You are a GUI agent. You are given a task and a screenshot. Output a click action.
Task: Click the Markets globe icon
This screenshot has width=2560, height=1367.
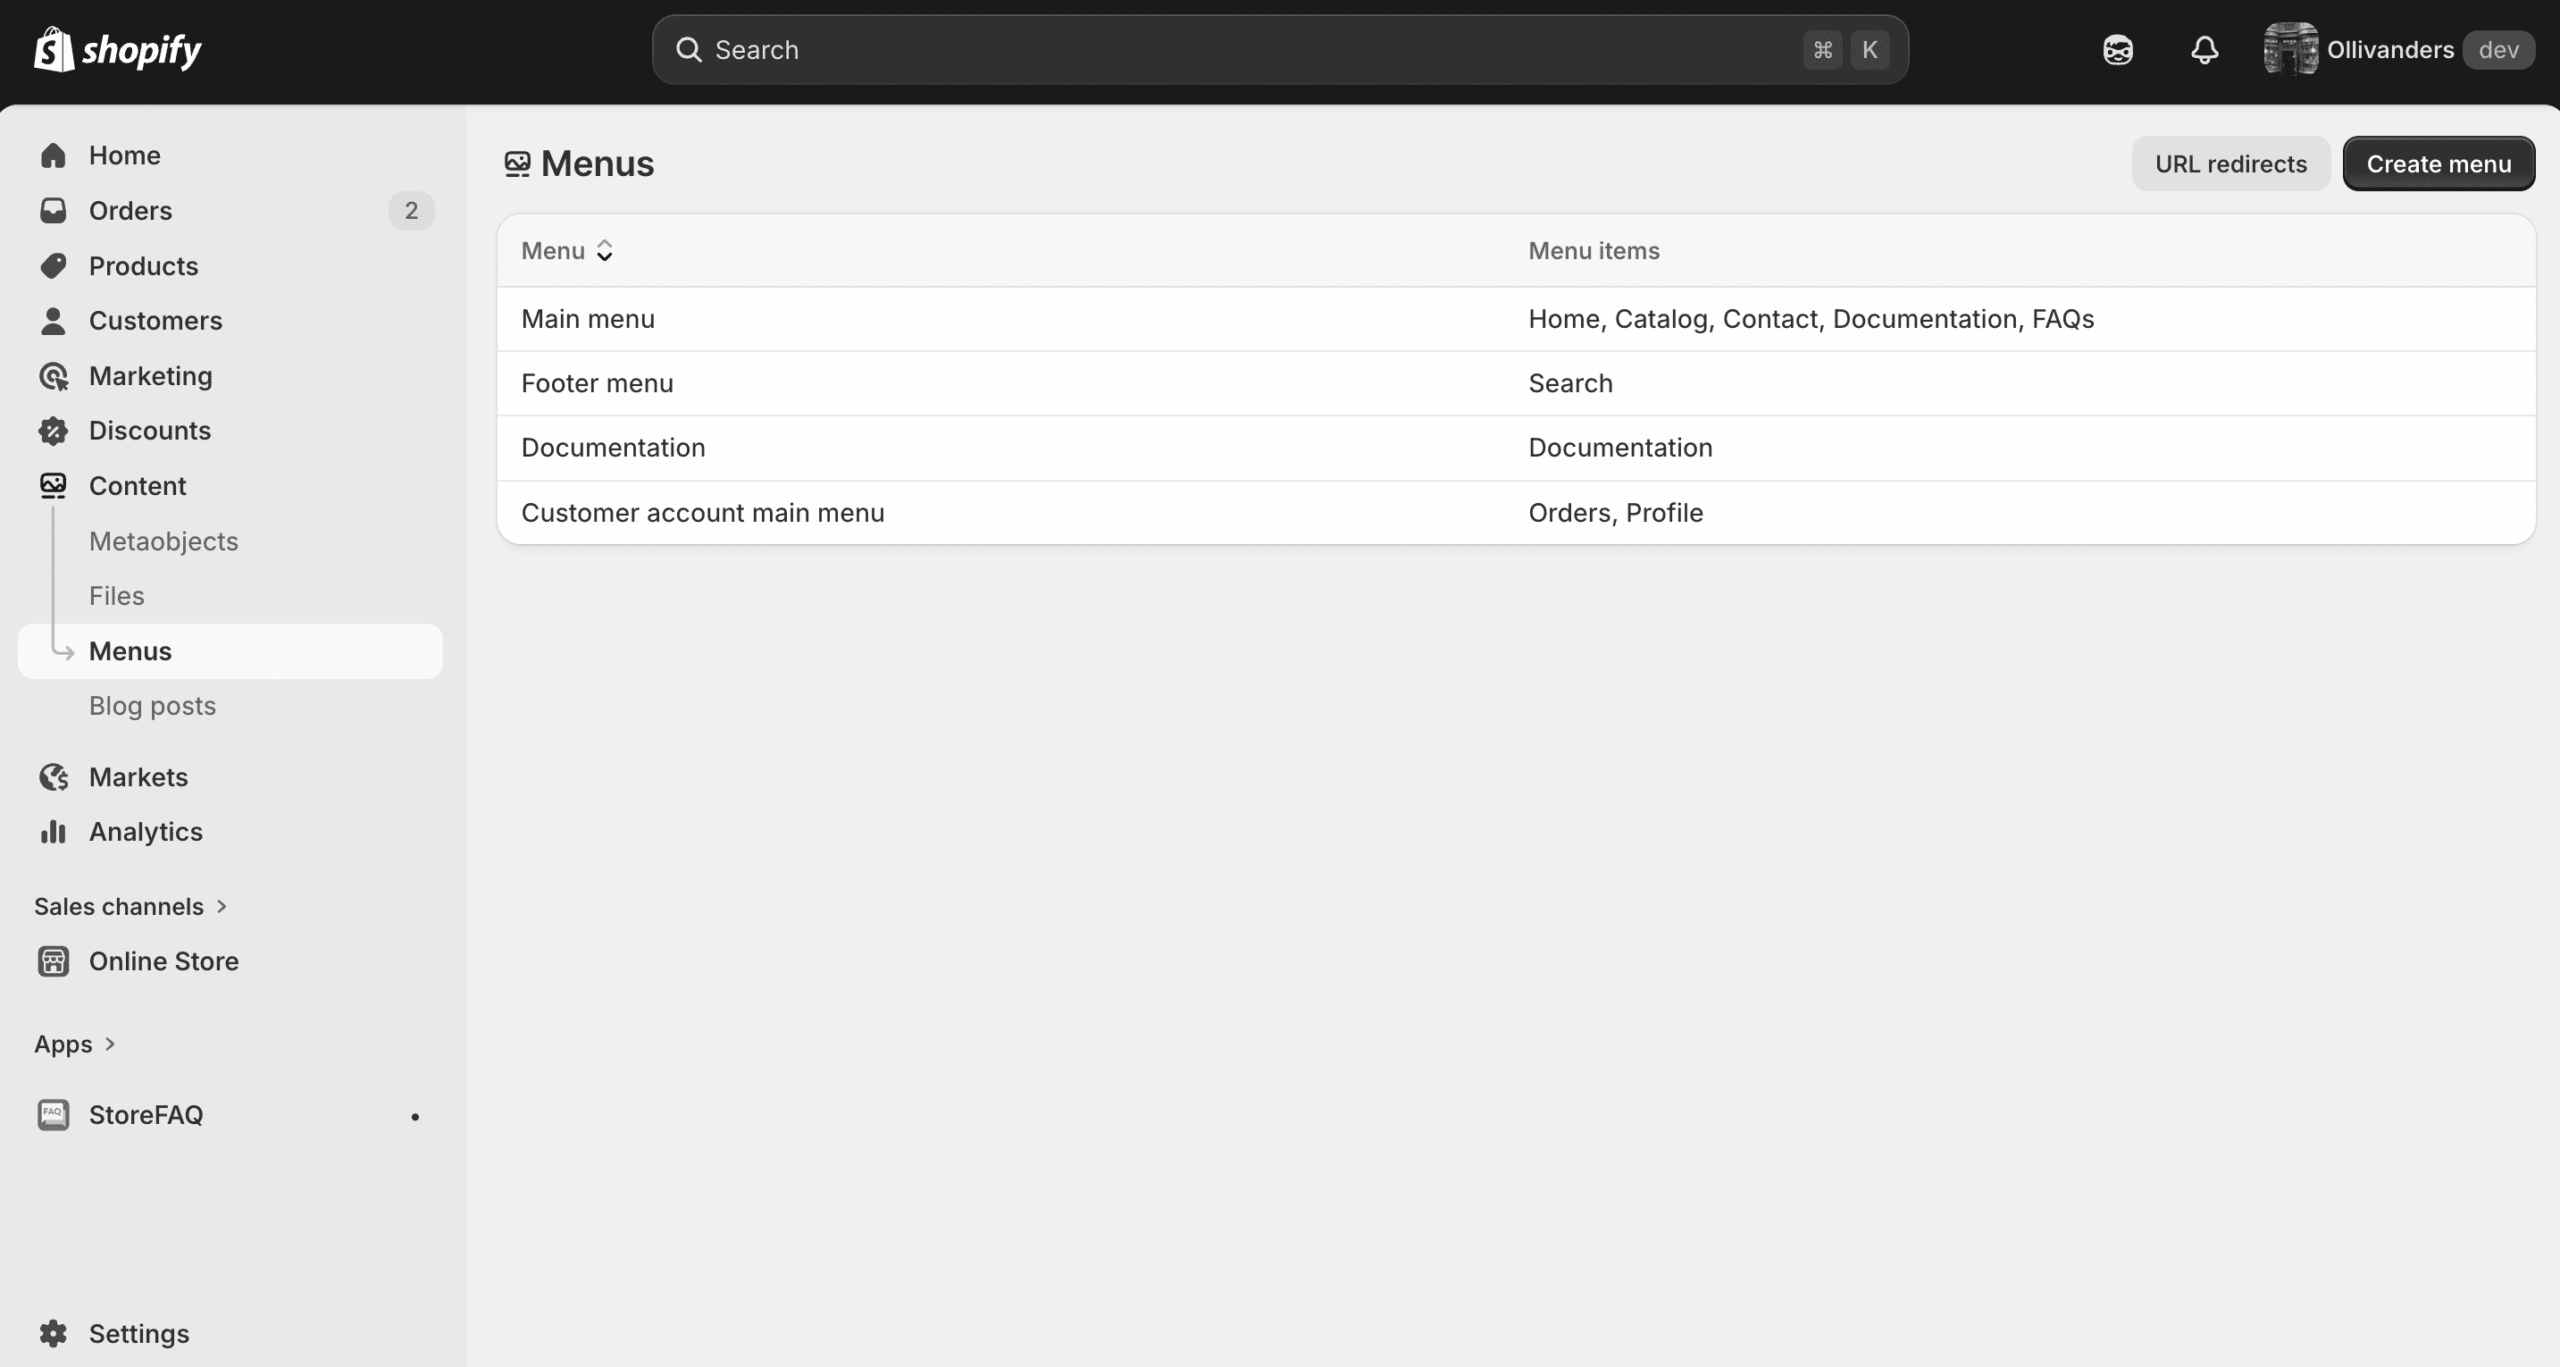[x=53, y=777]
